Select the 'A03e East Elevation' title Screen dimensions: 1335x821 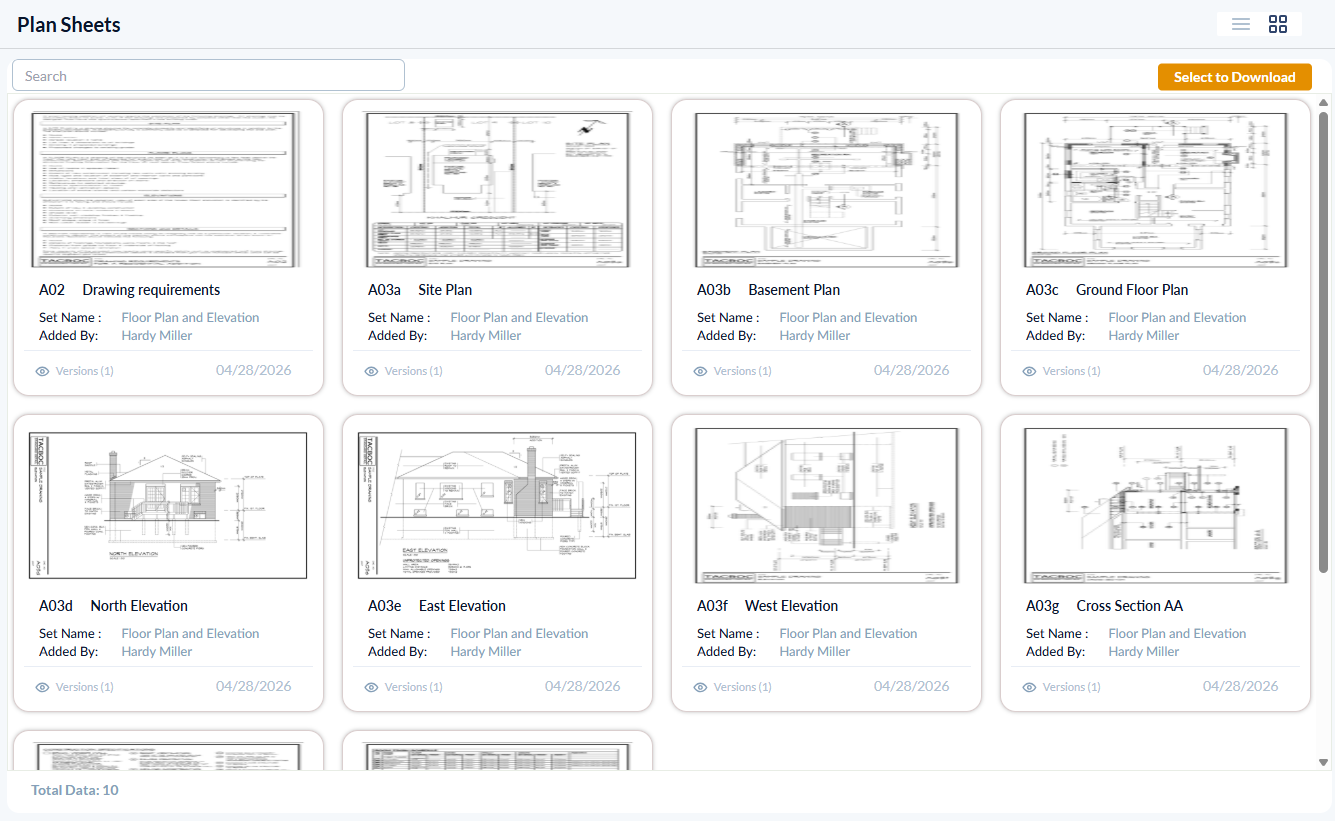pos(437,606)
